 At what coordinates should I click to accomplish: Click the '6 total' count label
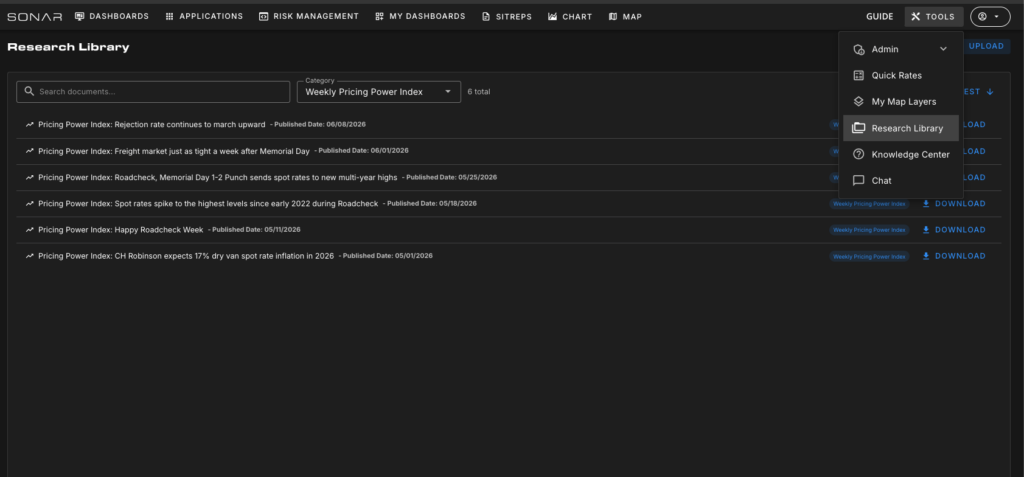tap(479, 91)
